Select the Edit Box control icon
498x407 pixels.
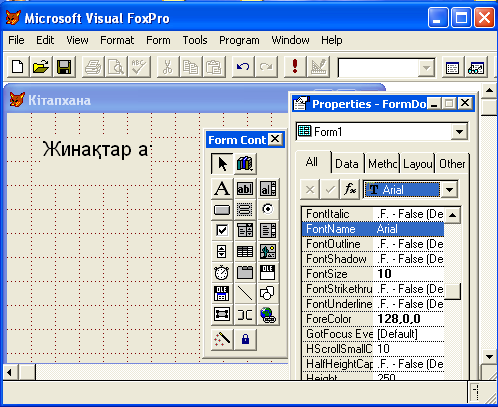(268, 188)
